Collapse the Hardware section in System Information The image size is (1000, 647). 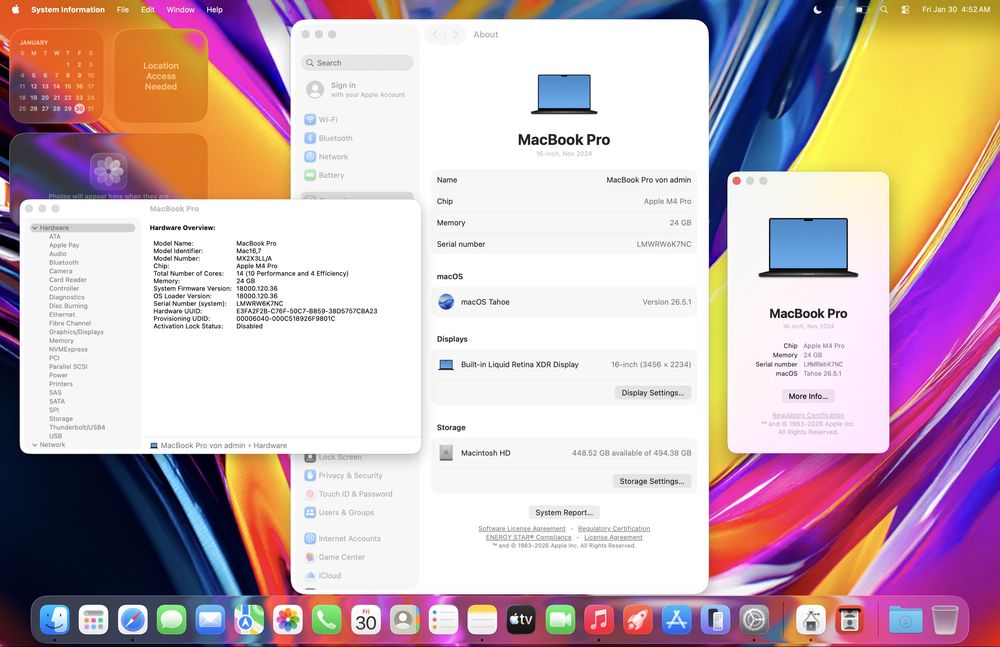pyautogui.click(x=34, y=228)
